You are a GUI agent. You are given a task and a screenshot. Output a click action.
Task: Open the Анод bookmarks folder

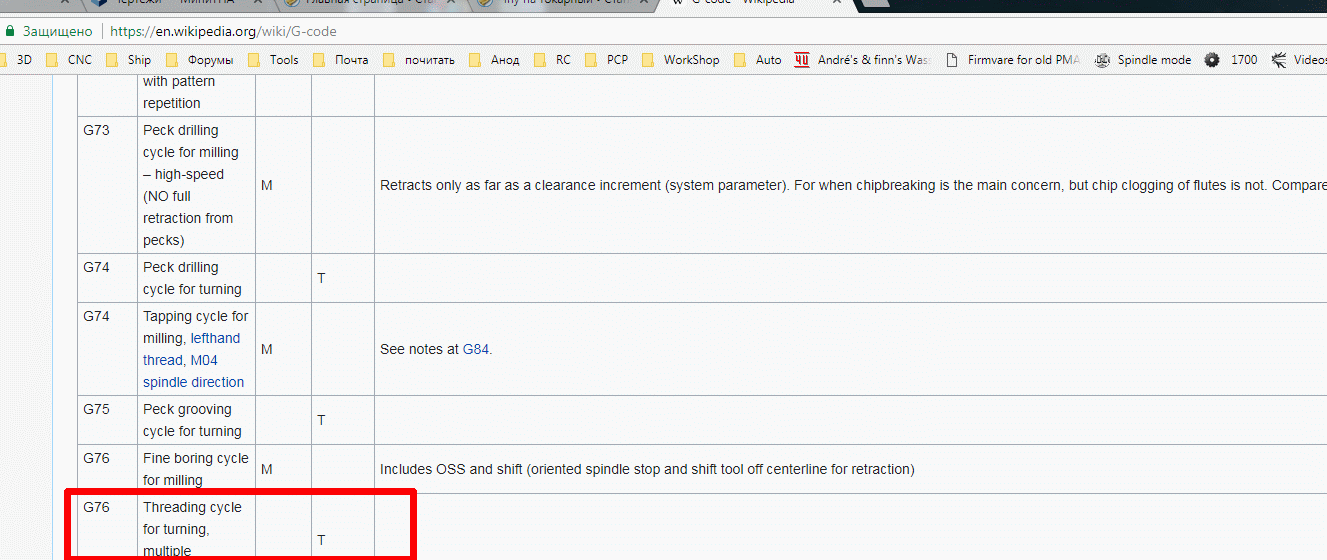[x=494, y=60]
